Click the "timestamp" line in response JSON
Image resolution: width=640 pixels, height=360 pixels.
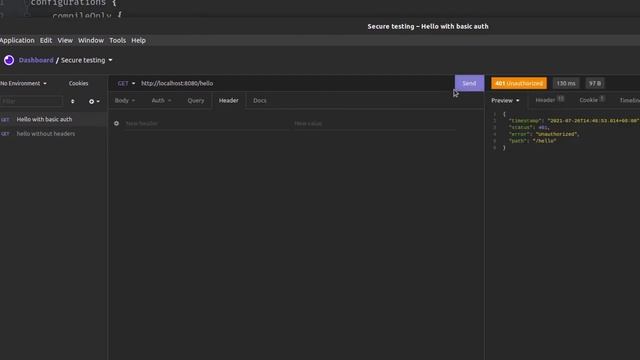(573, 121)
